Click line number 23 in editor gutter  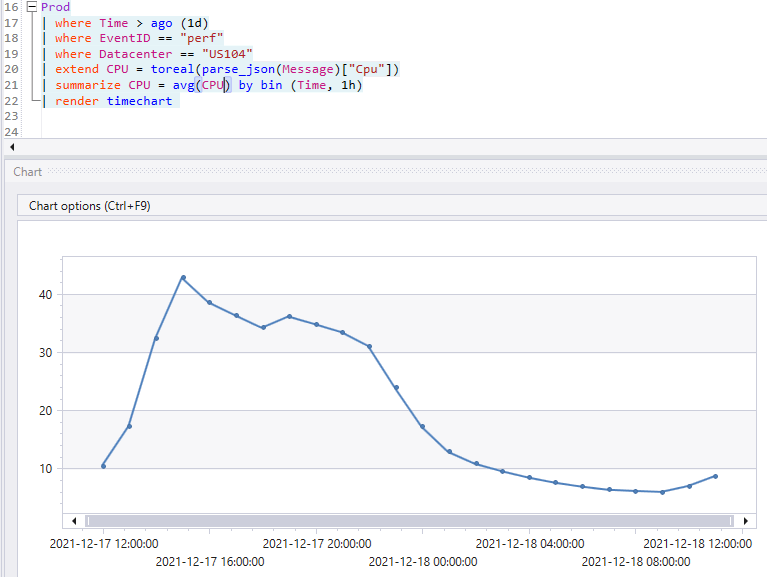pyautogui.click(x=11, y=116)
